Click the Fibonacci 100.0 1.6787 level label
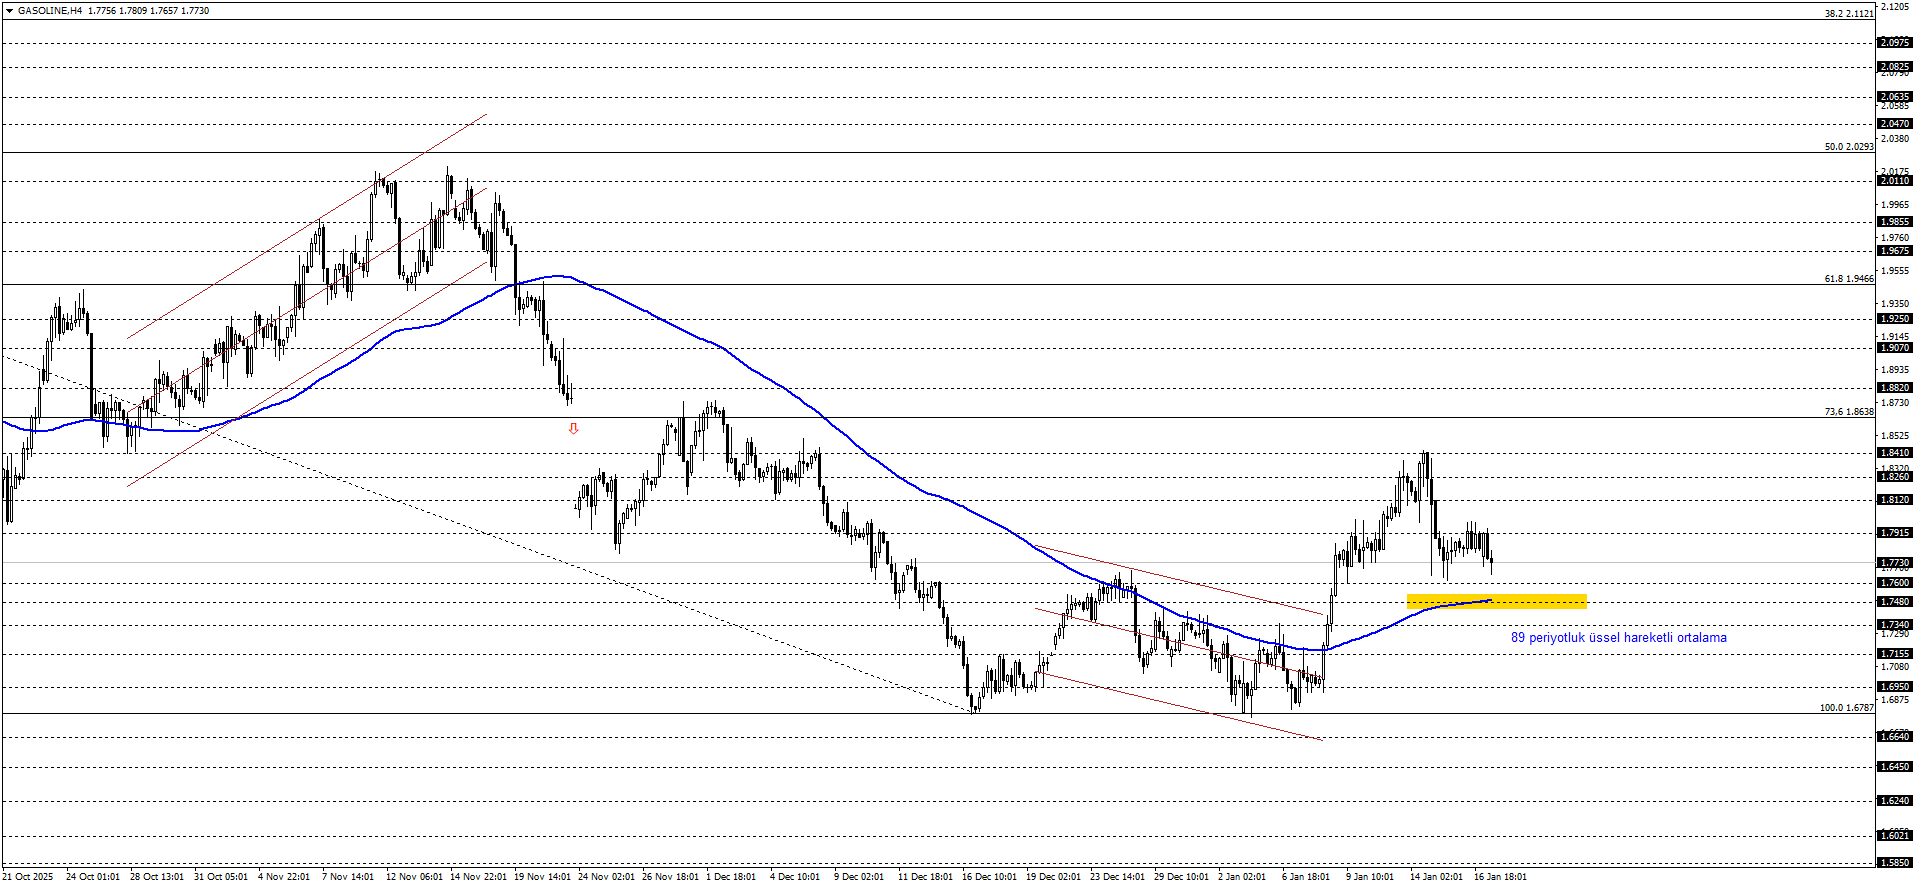This screenshot has width=1916, height=888. pyautogui.click(x=1846, y=707)
